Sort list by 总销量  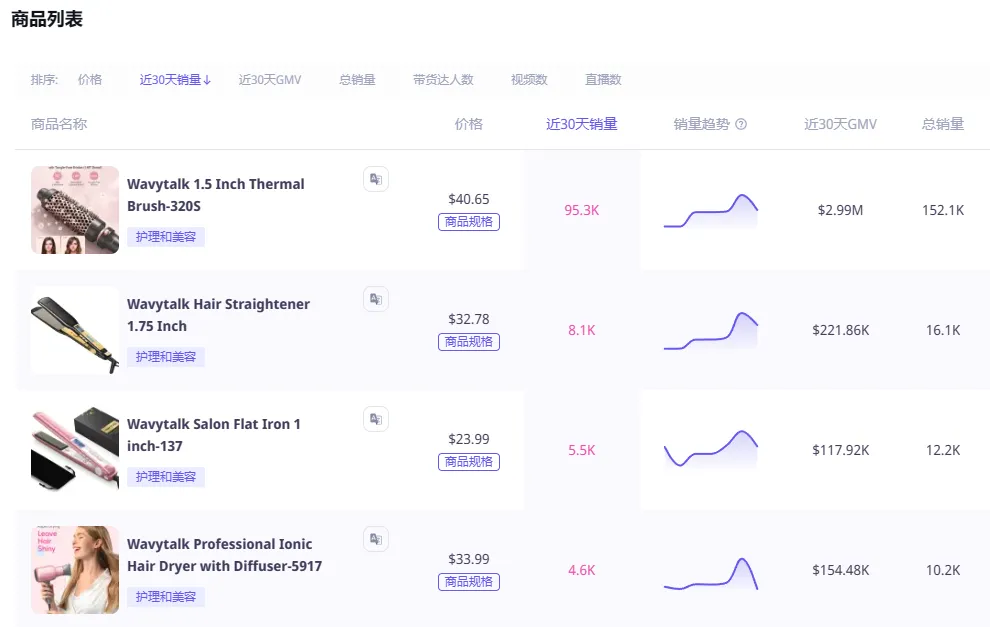coord(357,80)
